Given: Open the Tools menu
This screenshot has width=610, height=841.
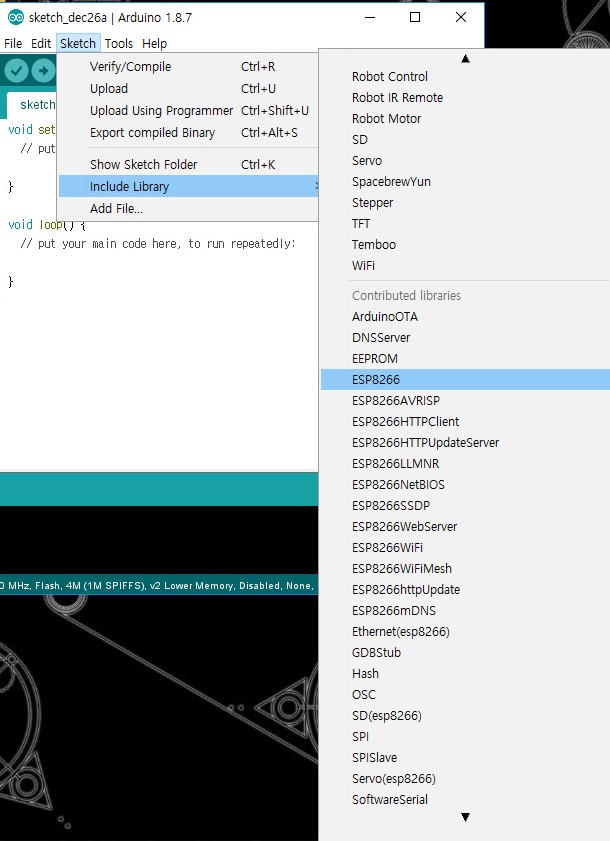Looking at the screenshot, I should tap(118, 44).
